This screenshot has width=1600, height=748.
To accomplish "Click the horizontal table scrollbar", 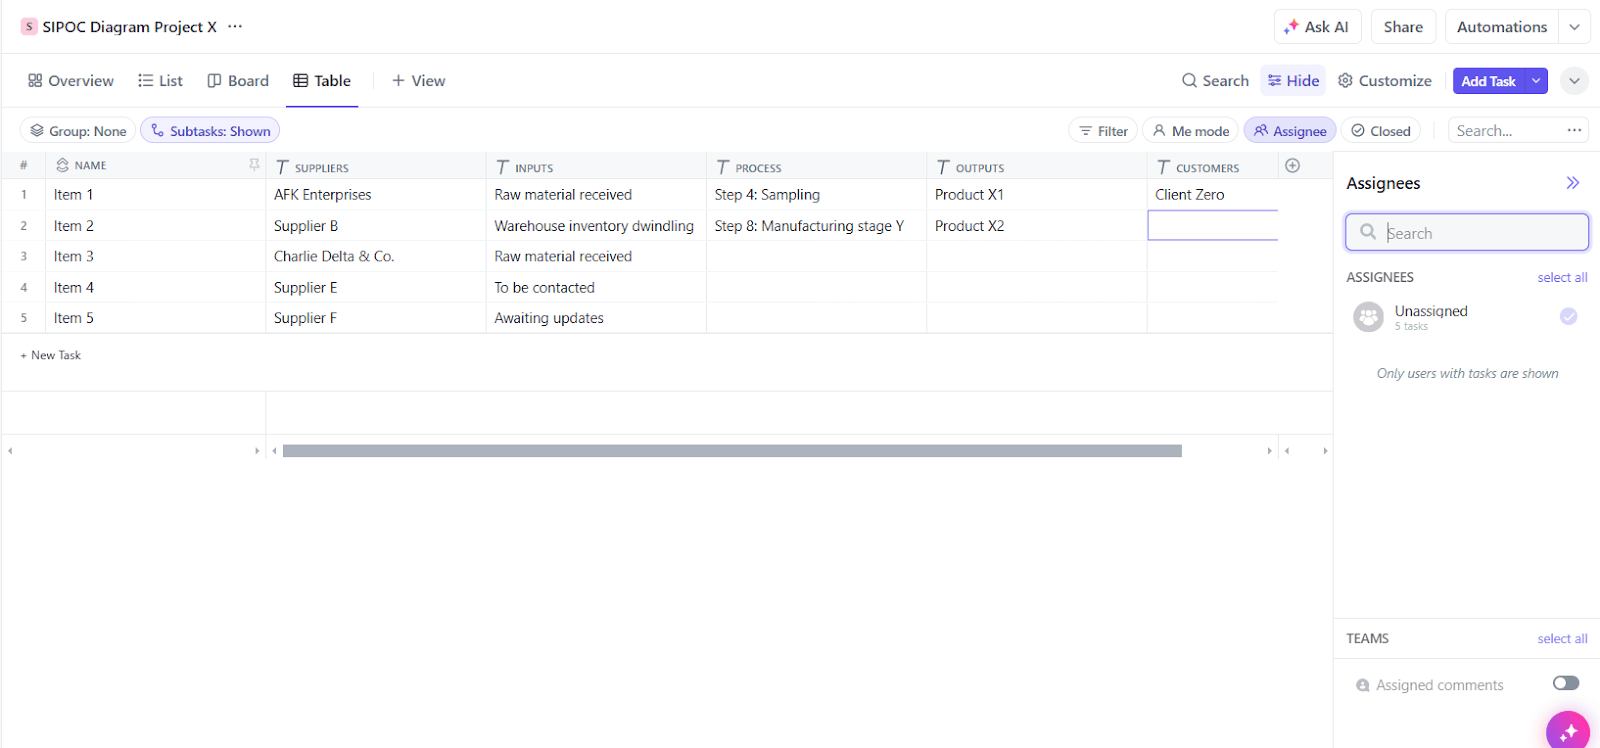I will pos(732,451).
